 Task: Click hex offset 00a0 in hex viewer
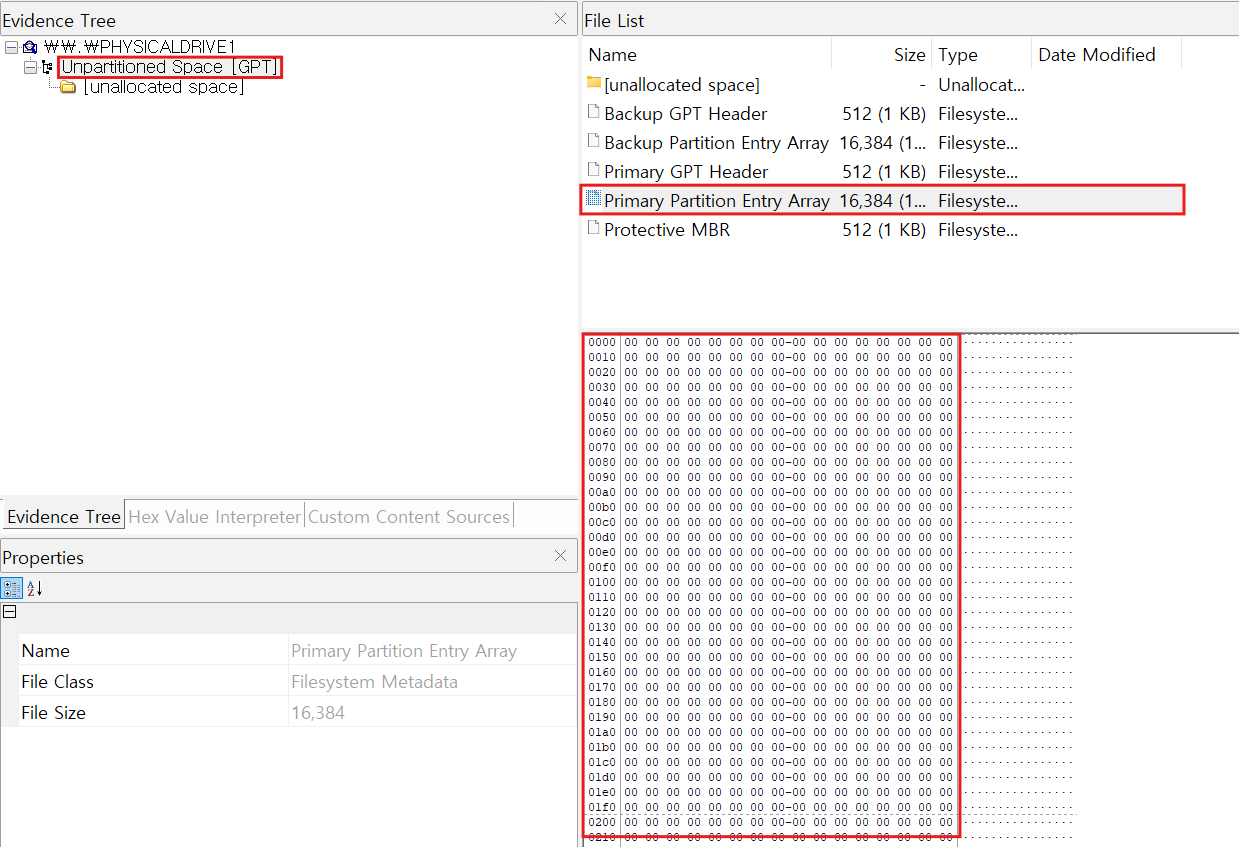tap(602, 492)
